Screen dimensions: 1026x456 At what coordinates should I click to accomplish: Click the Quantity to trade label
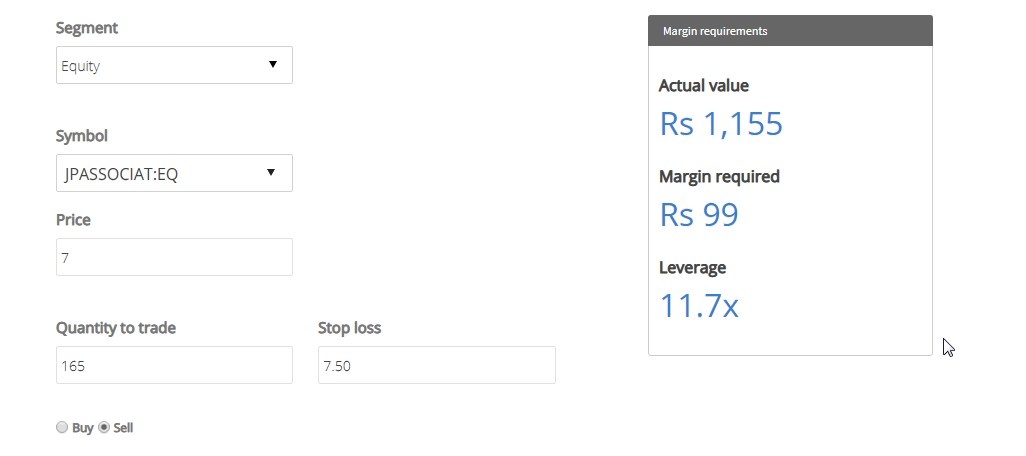tap(116, 328)
